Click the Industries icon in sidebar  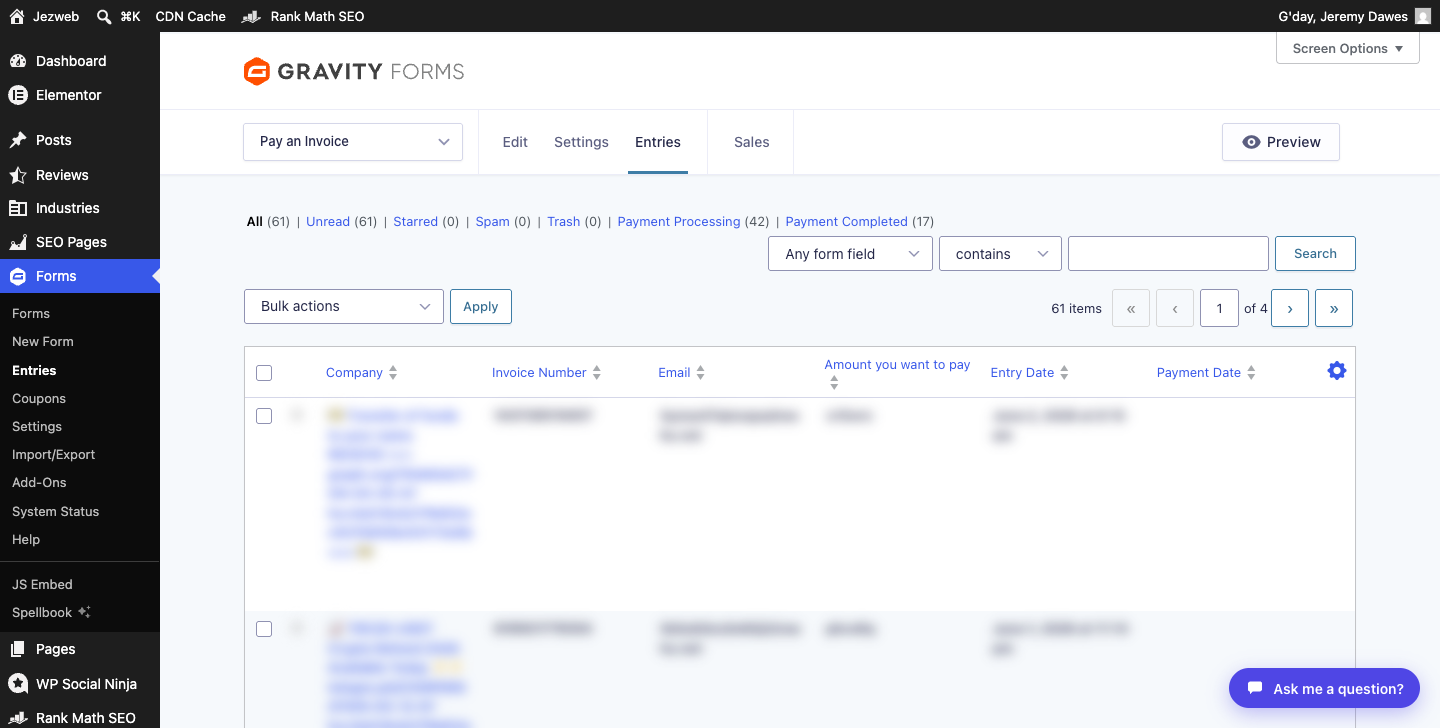tap(18, 208)
